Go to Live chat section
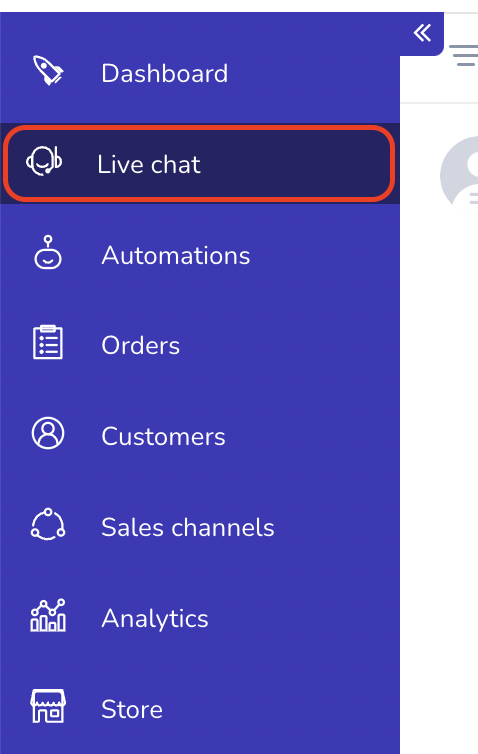Viewport: 478px width, 754px height. 149,164
